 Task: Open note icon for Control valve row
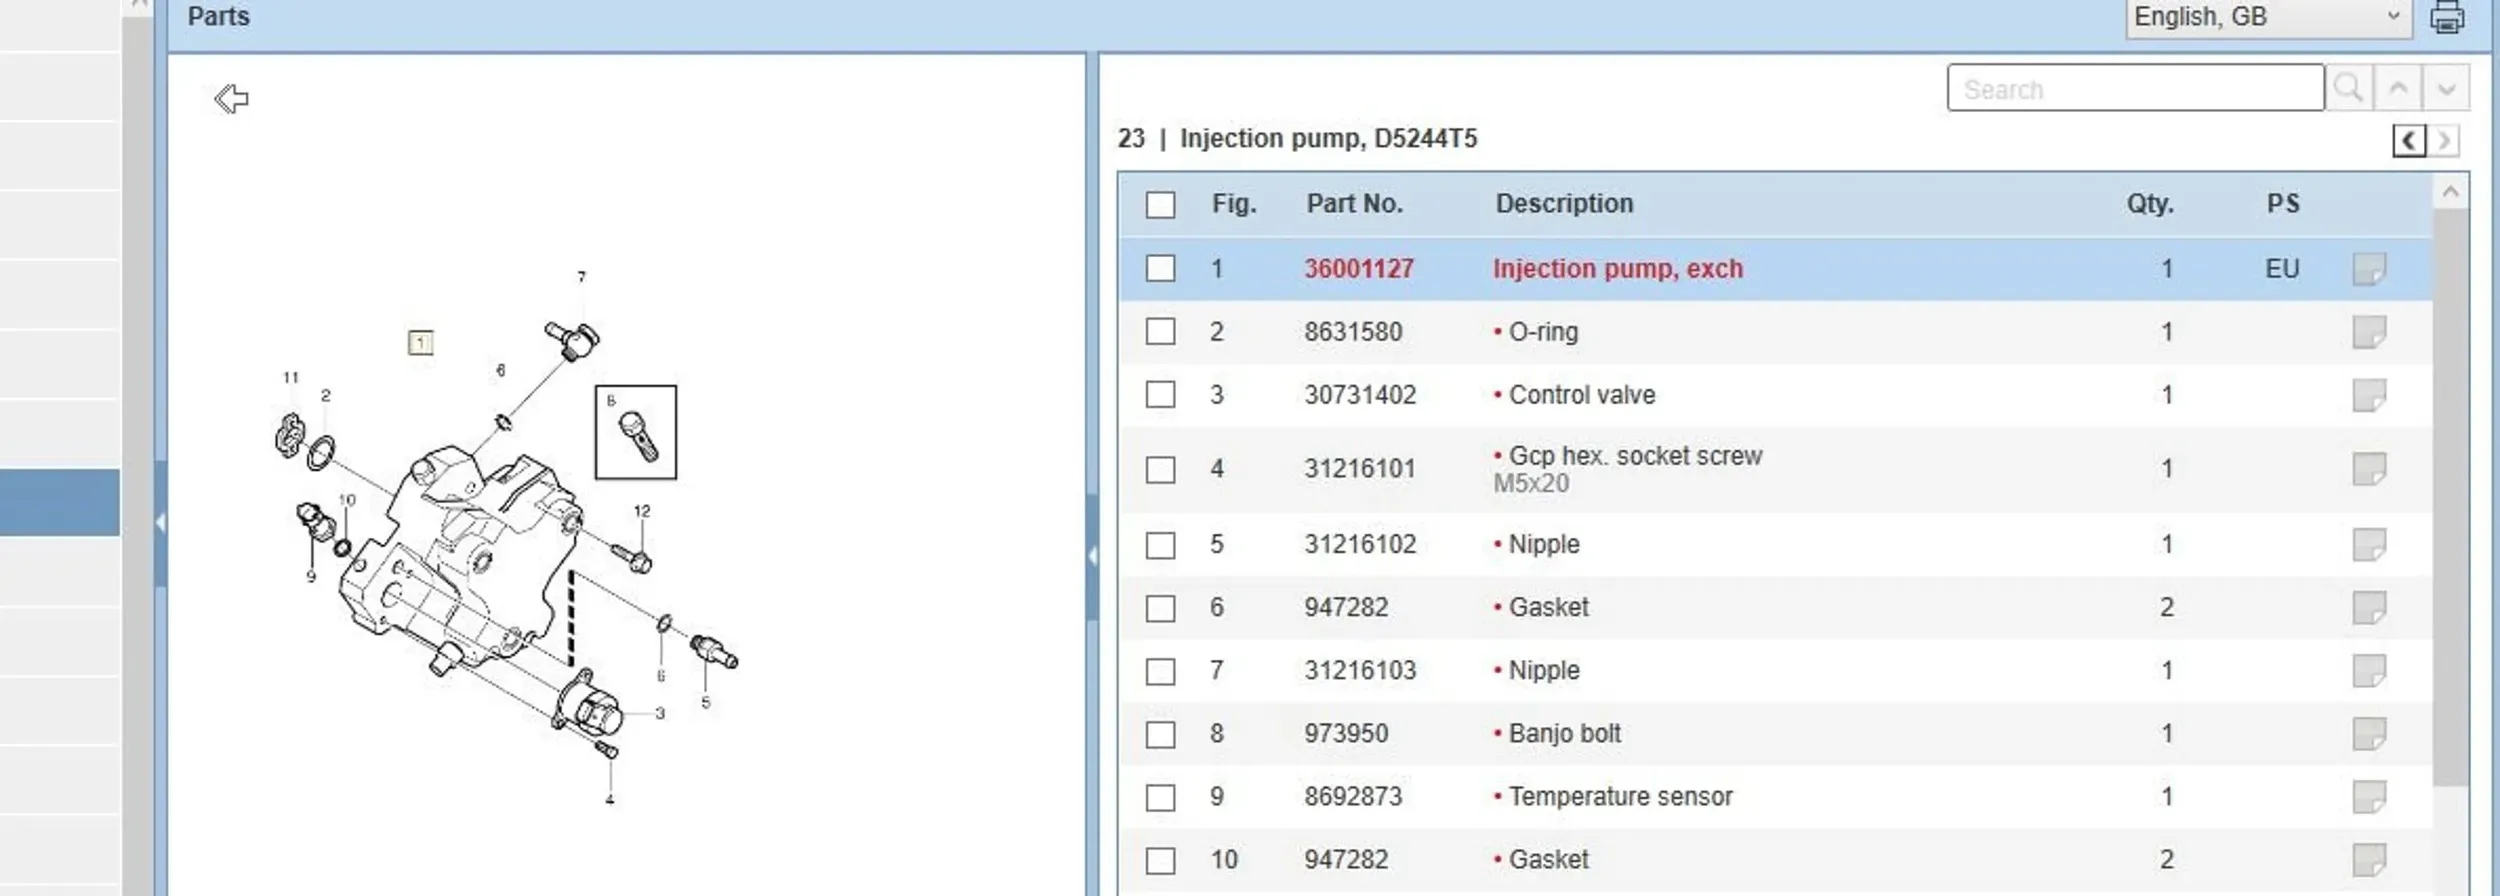click(2368, 395)
